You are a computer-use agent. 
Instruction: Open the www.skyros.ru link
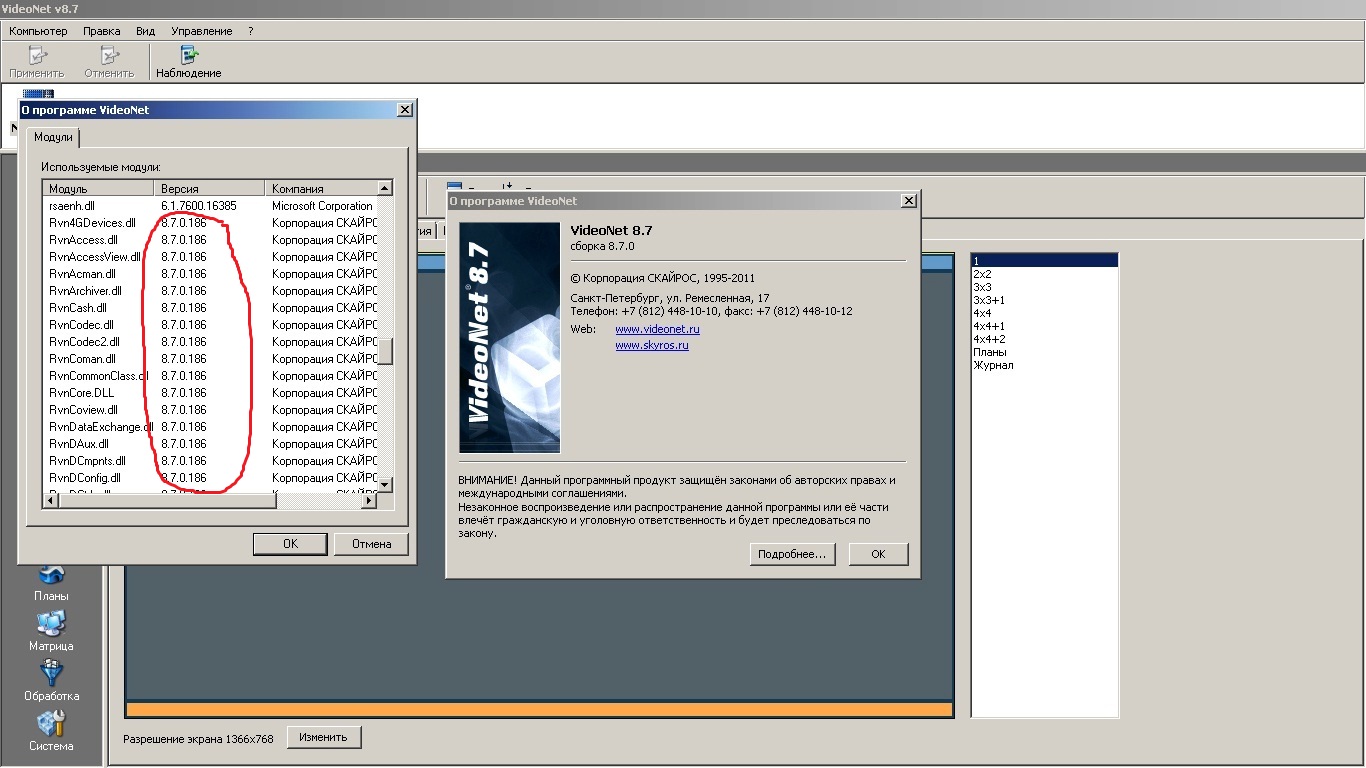(x=651, y=345)
